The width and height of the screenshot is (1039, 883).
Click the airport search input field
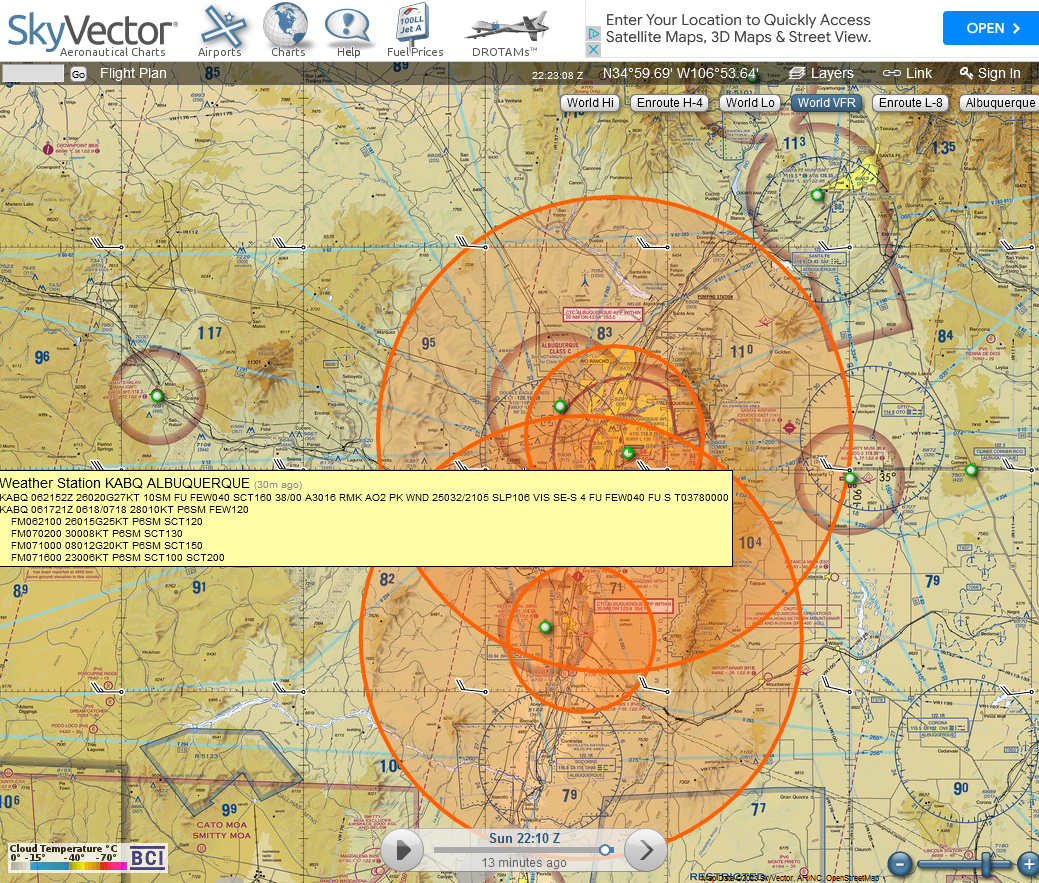[x=33, y=74]
